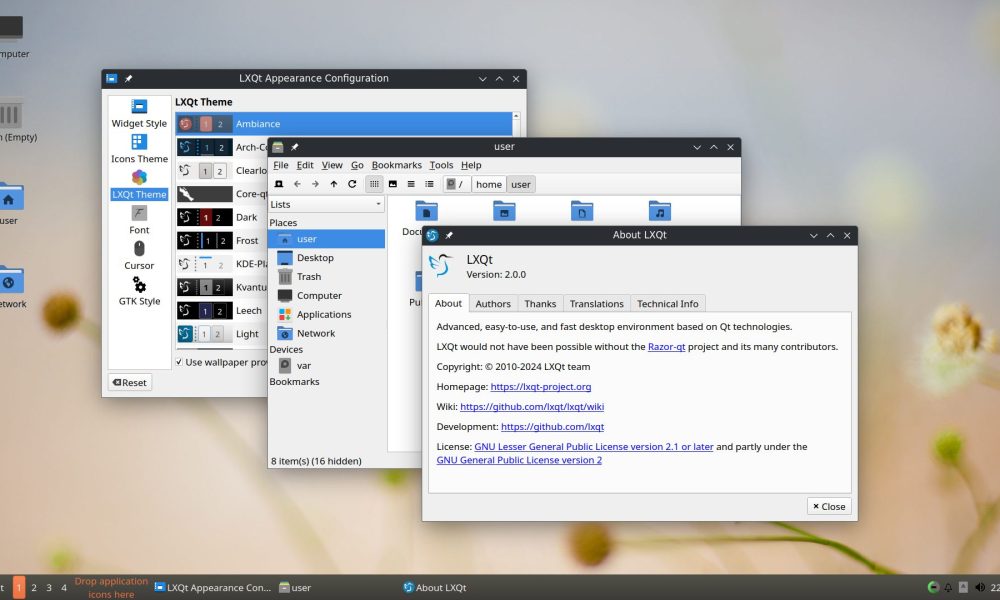Open Widget Style section in Appearance Configuration
1000x600 pixels.
(139, 113)
